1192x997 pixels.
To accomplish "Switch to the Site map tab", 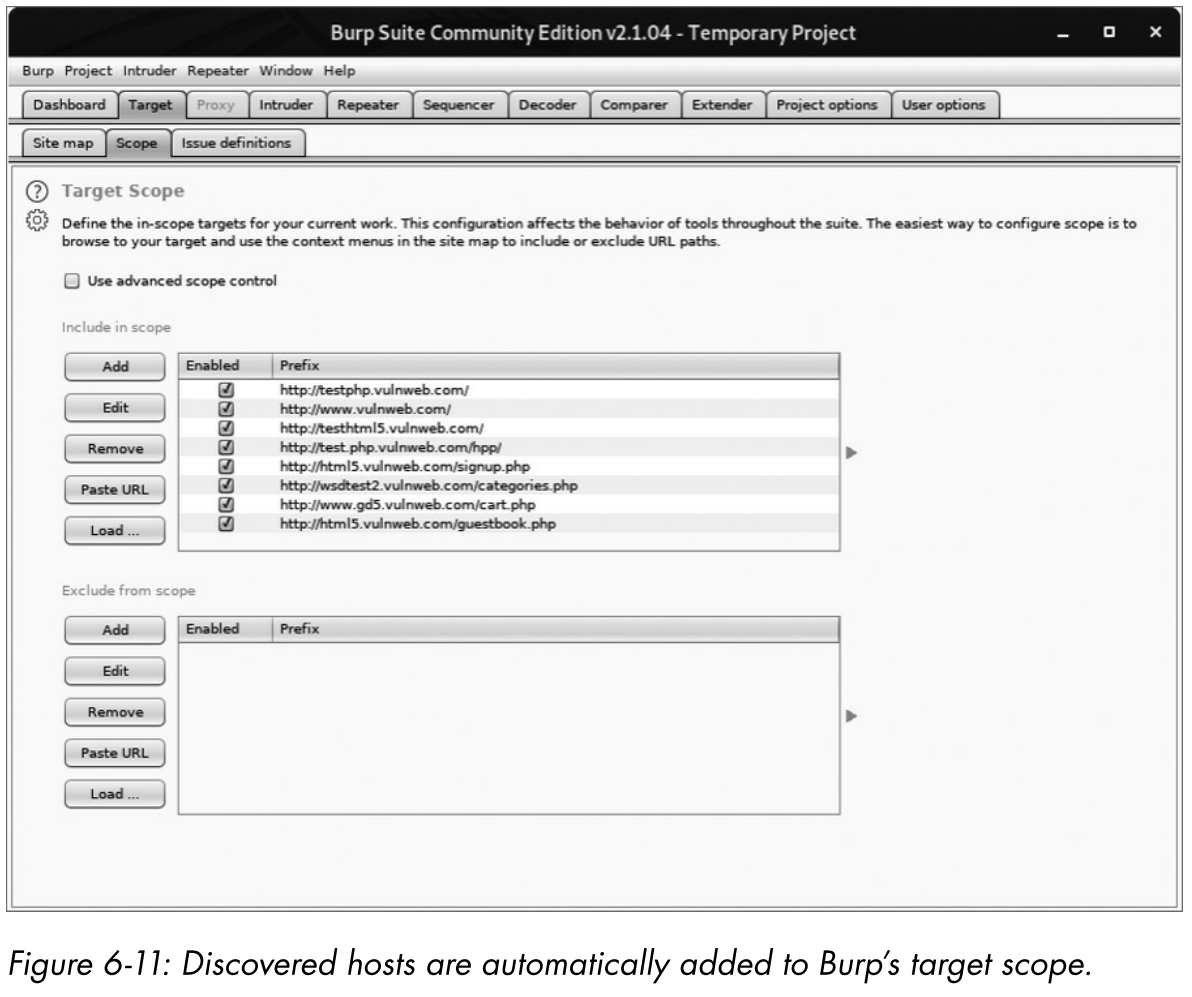I will tap(62, 143).
